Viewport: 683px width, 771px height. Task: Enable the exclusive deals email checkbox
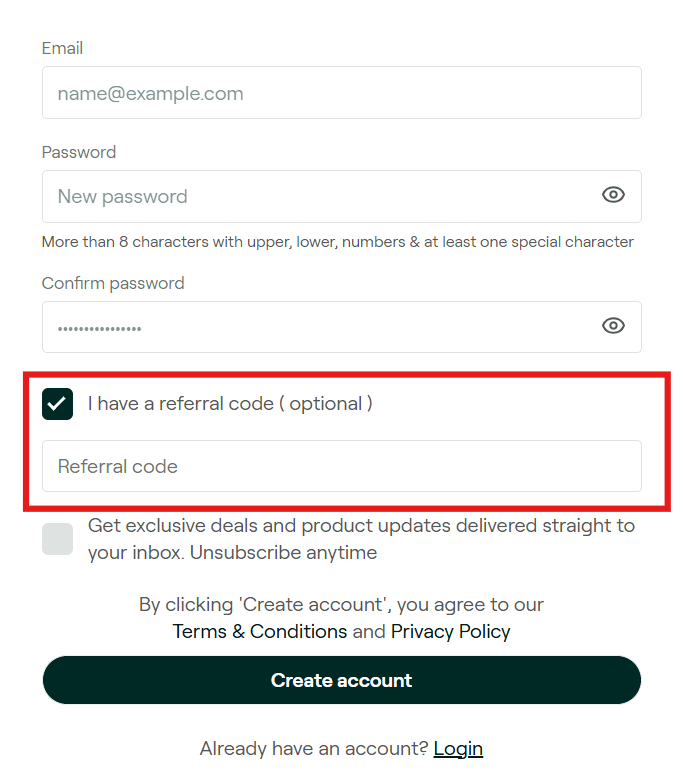coord(58,539)
